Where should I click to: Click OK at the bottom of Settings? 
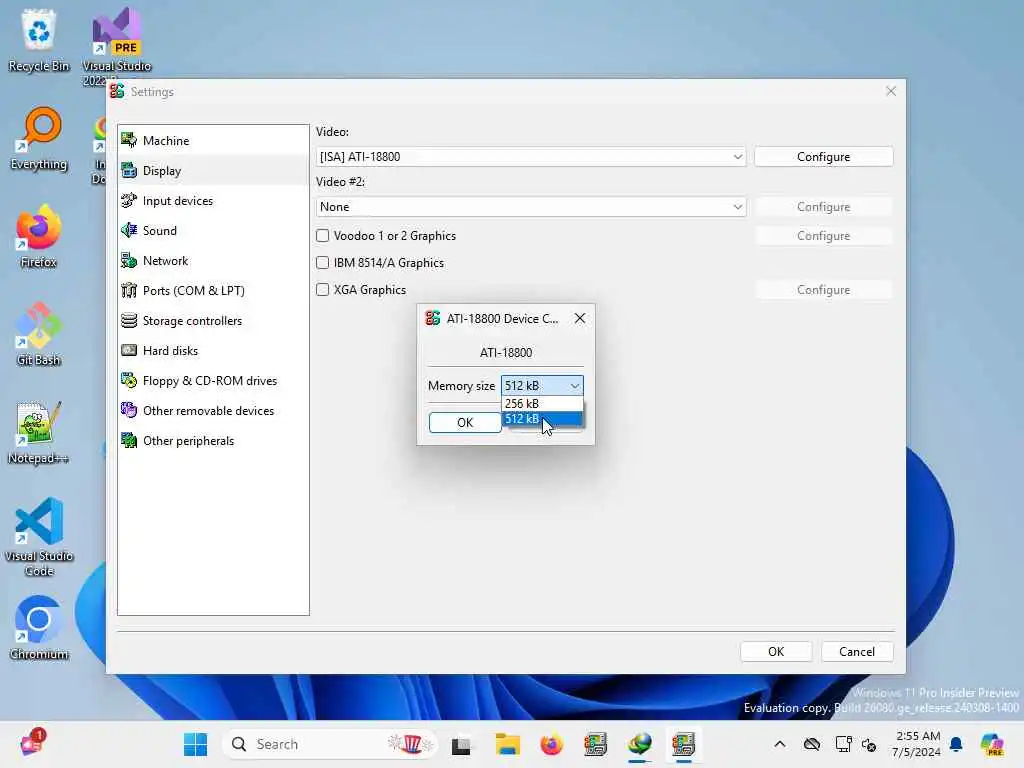click(776, 652)
